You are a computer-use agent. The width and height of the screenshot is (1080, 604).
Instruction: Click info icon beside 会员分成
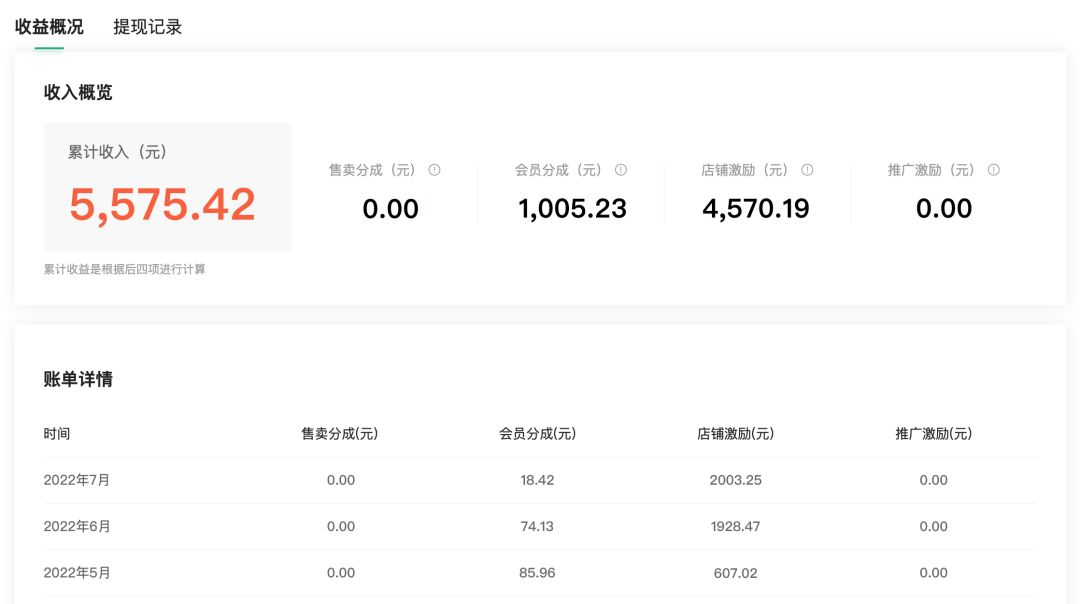[620, 170]
